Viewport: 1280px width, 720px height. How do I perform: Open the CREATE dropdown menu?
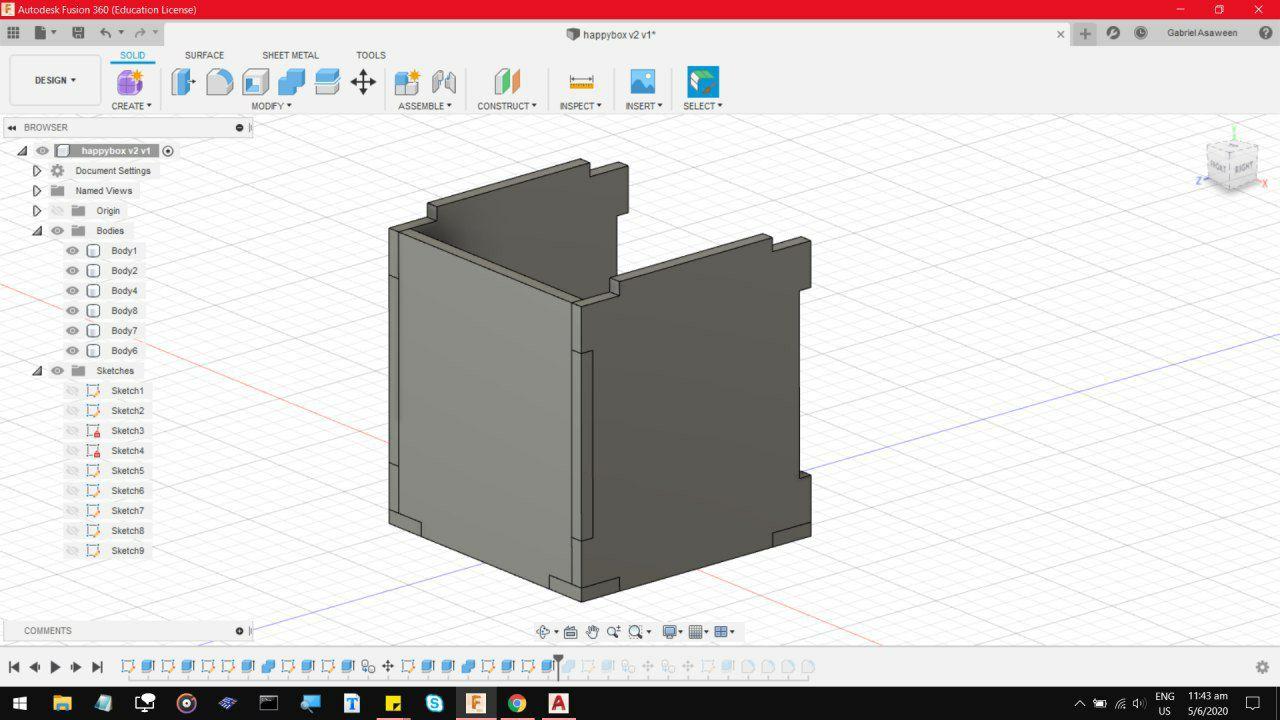[131, 106]
